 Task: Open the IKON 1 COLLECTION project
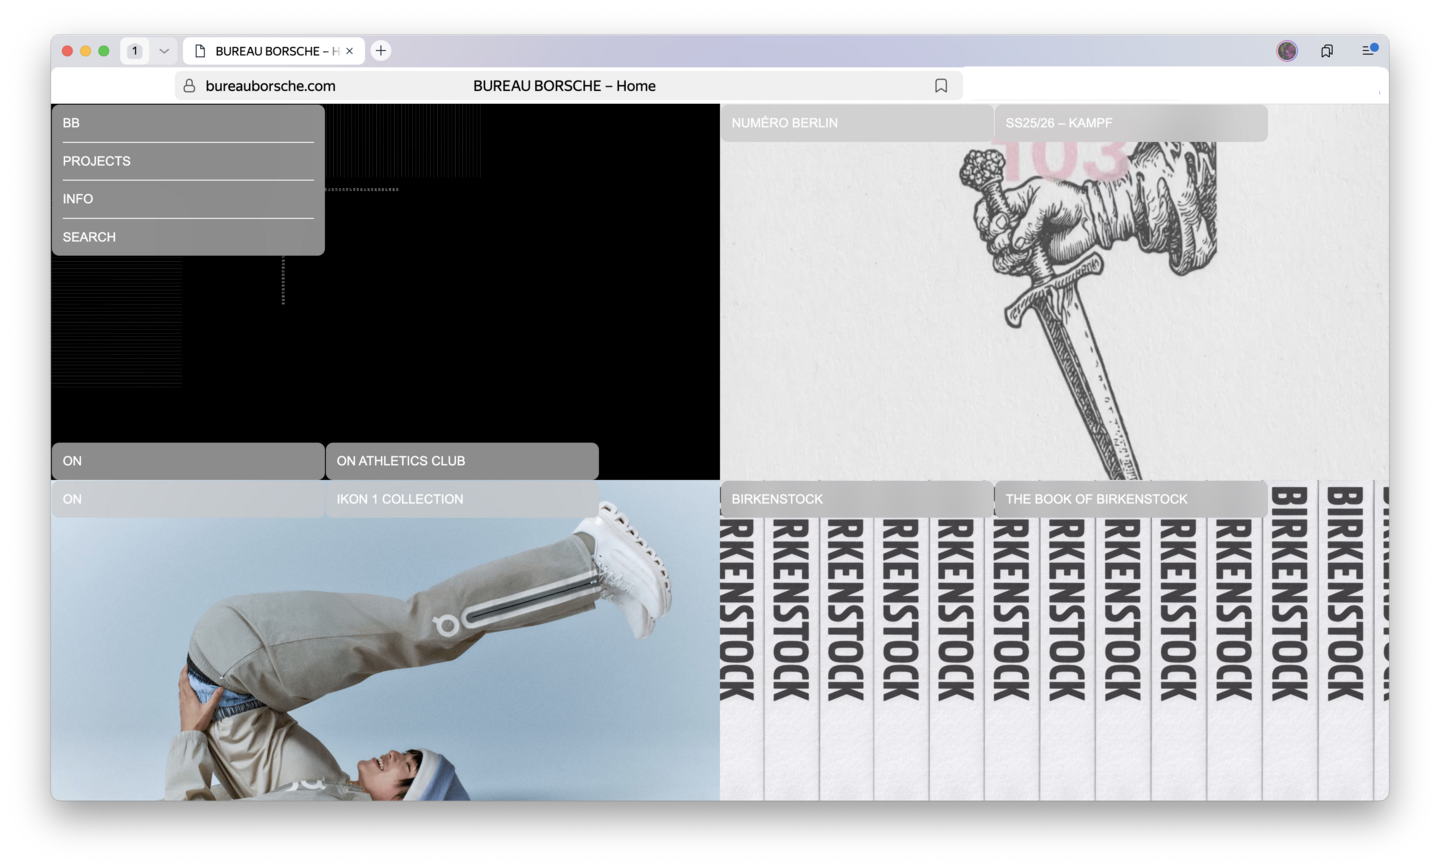coord(461,499)
